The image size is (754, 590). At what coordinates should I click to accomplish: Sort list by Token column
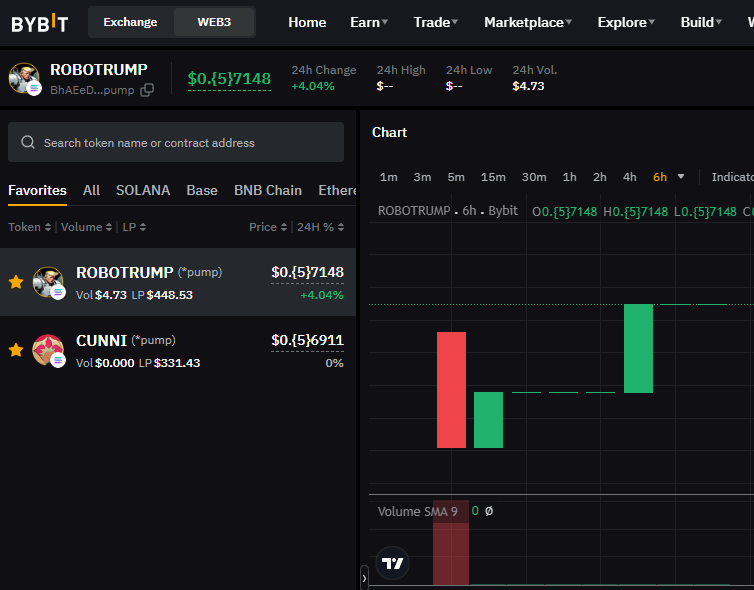[x=29, y=227]
